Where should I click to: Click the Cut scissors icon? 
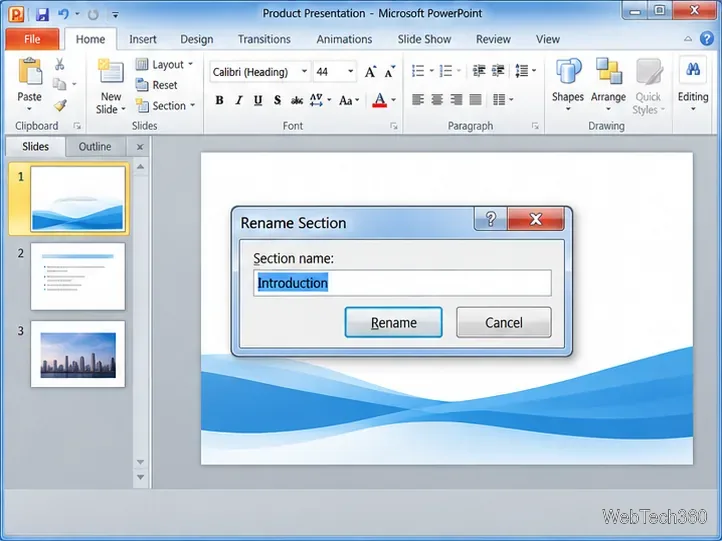coord(59,64)
